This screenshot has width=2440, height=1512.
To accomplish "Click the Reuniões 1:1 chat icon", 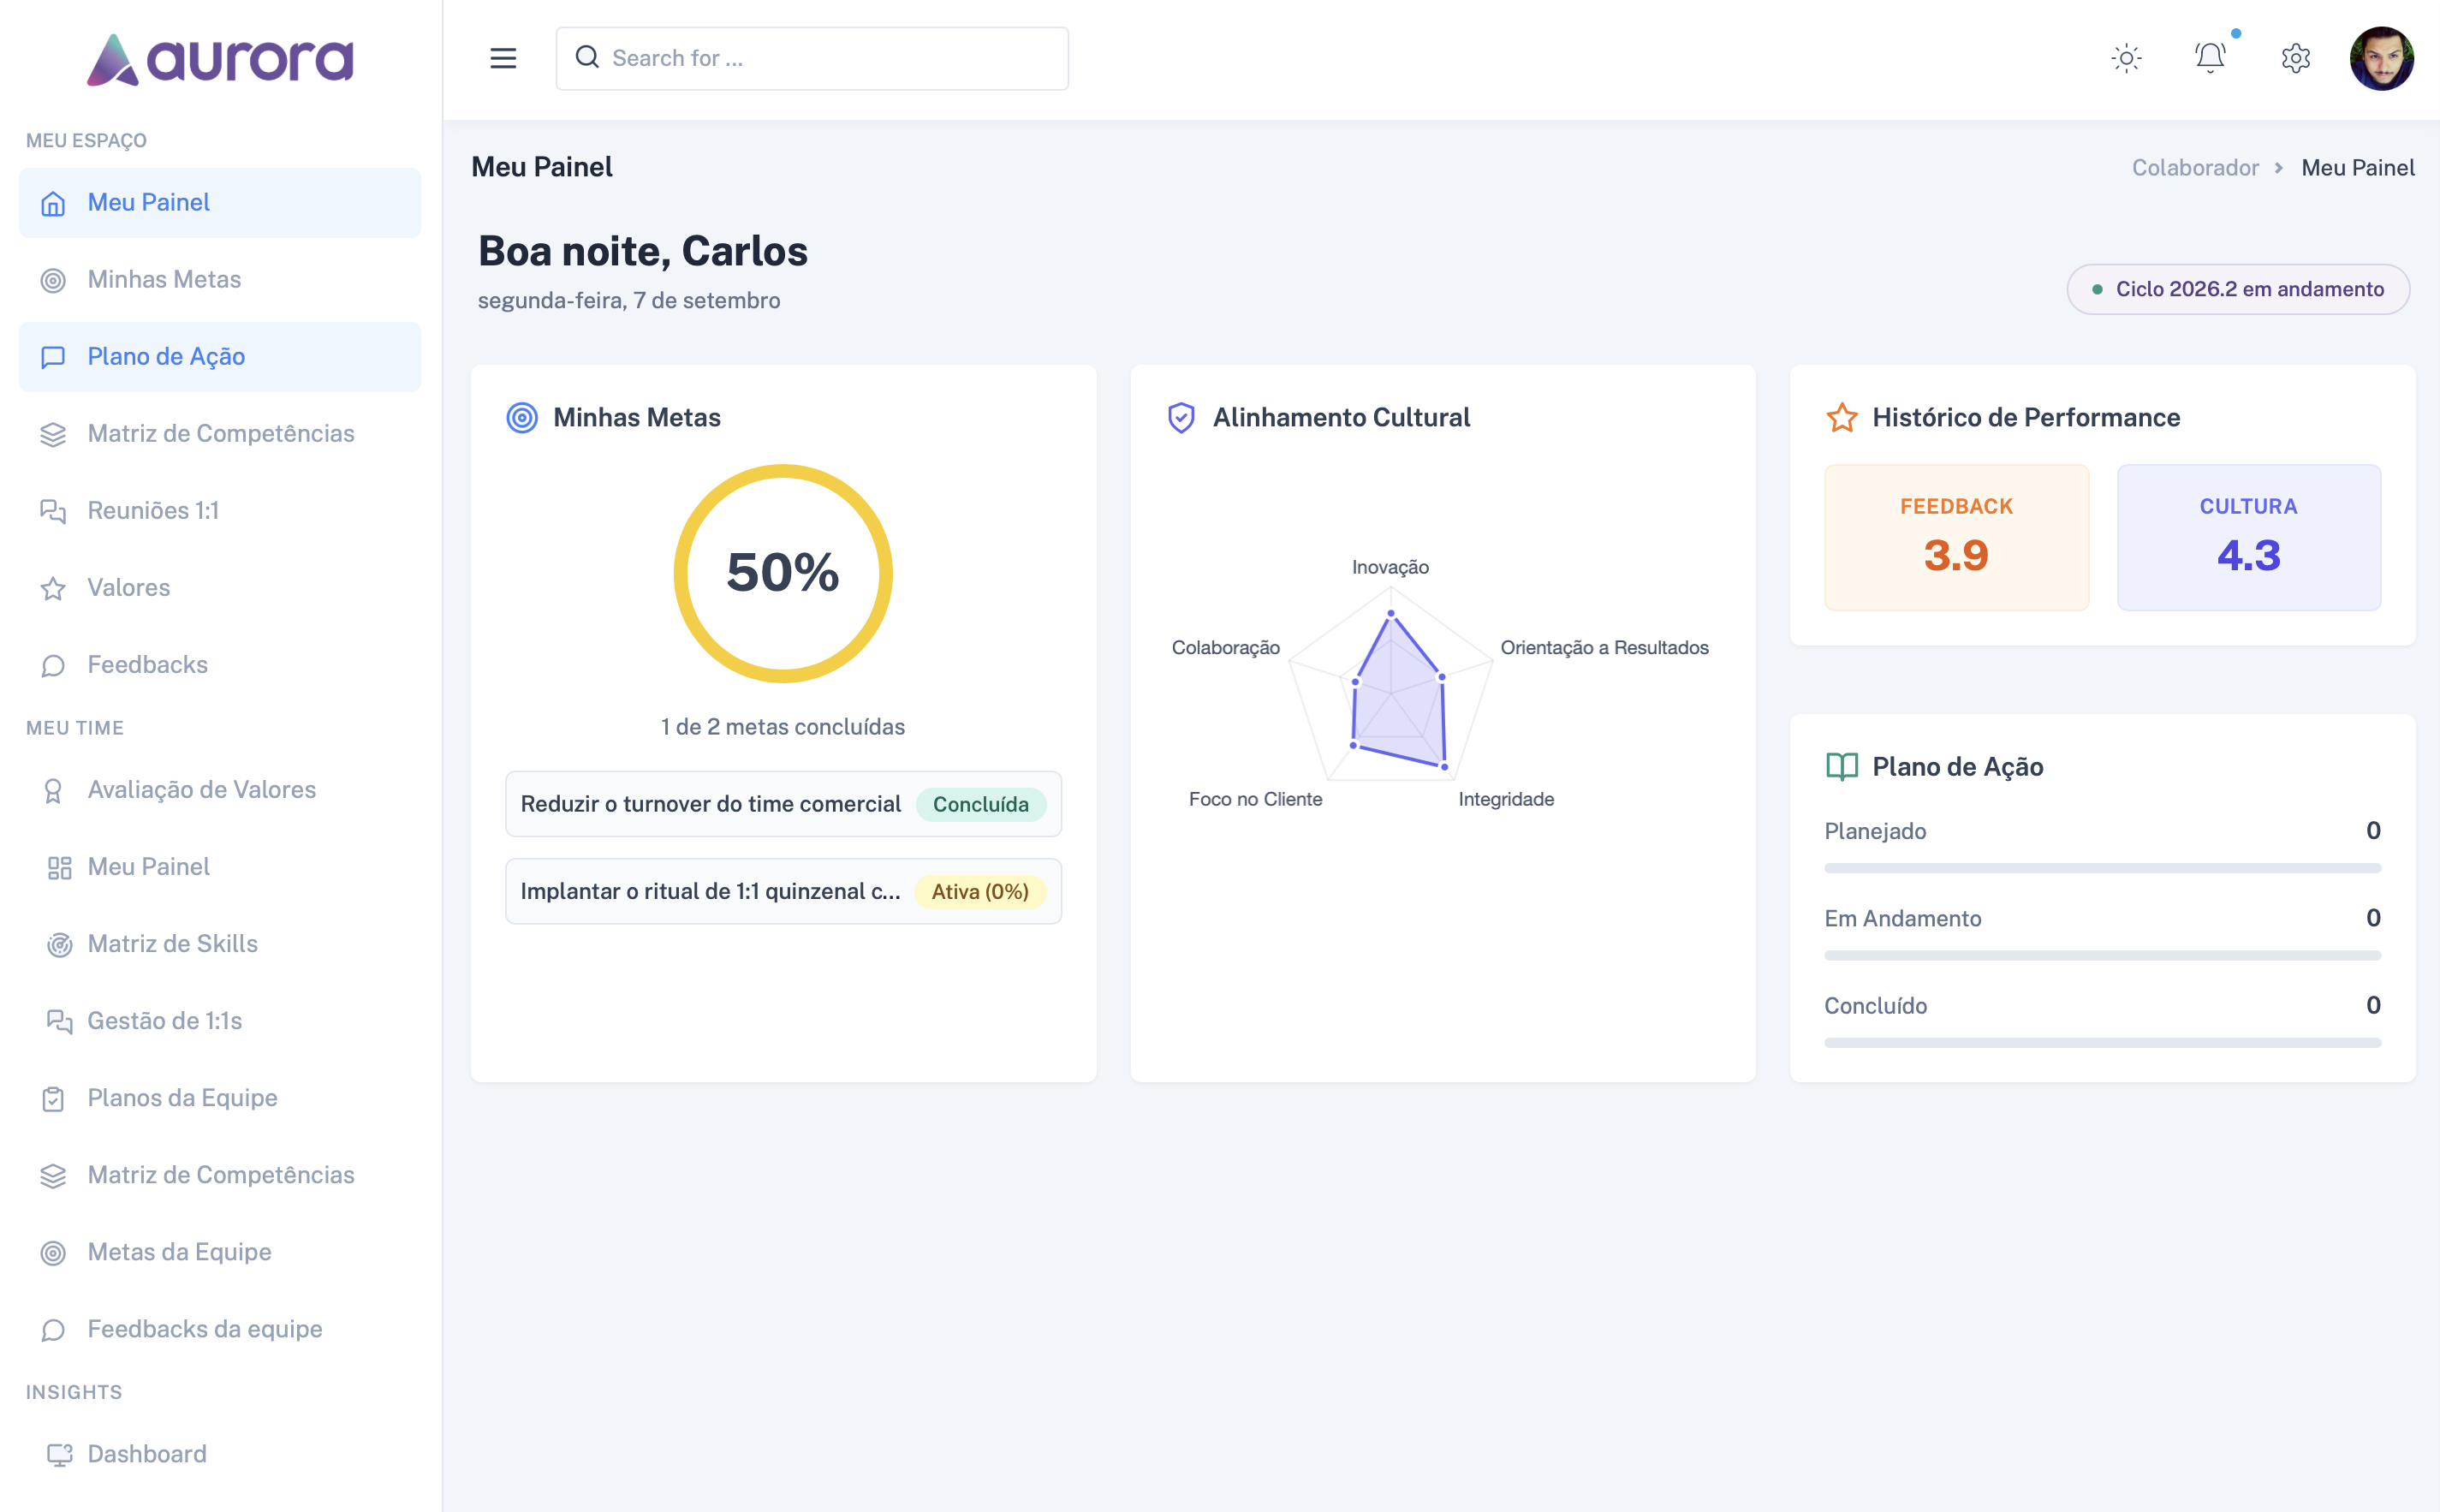I will tap(53, 511).
